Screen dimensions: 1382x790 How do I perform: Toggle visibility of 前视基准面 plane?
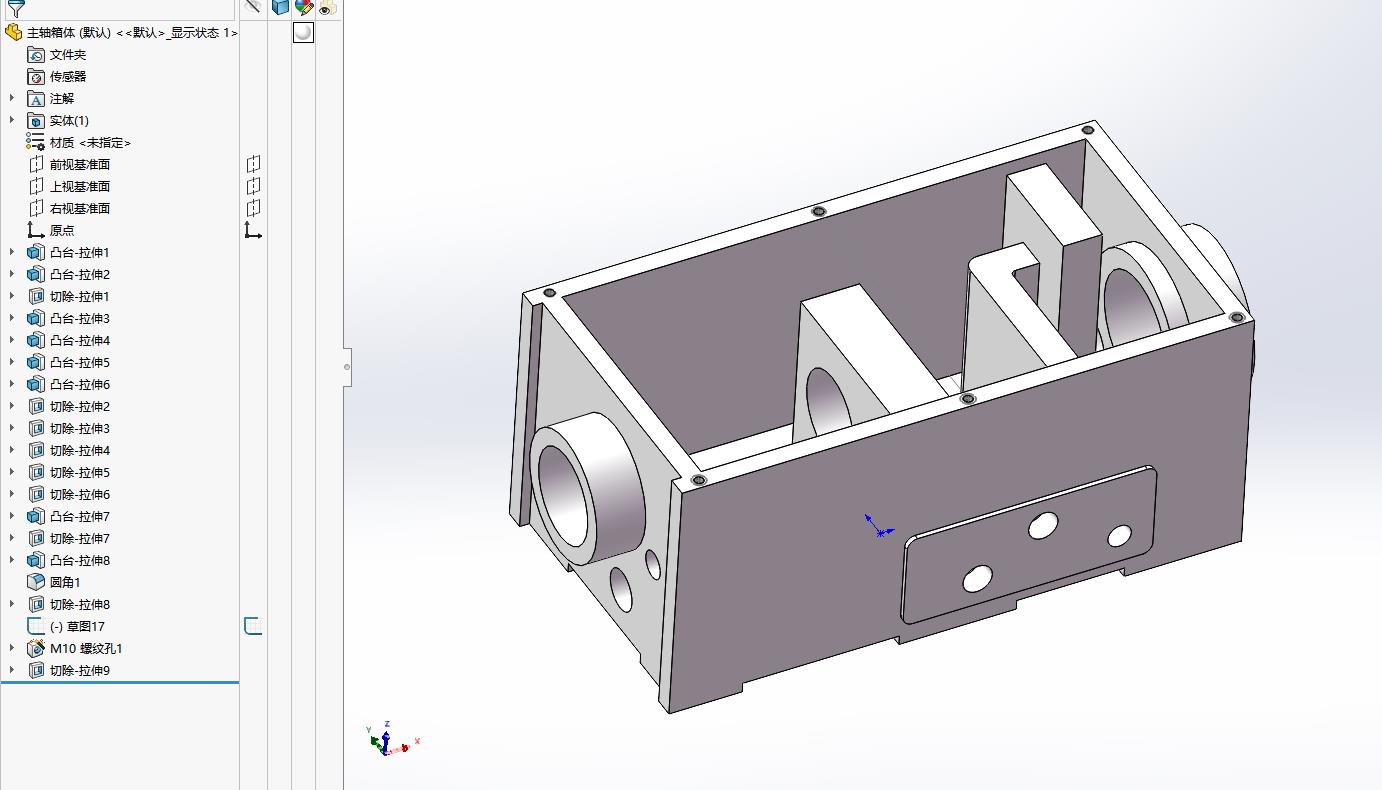pos(253,164)
